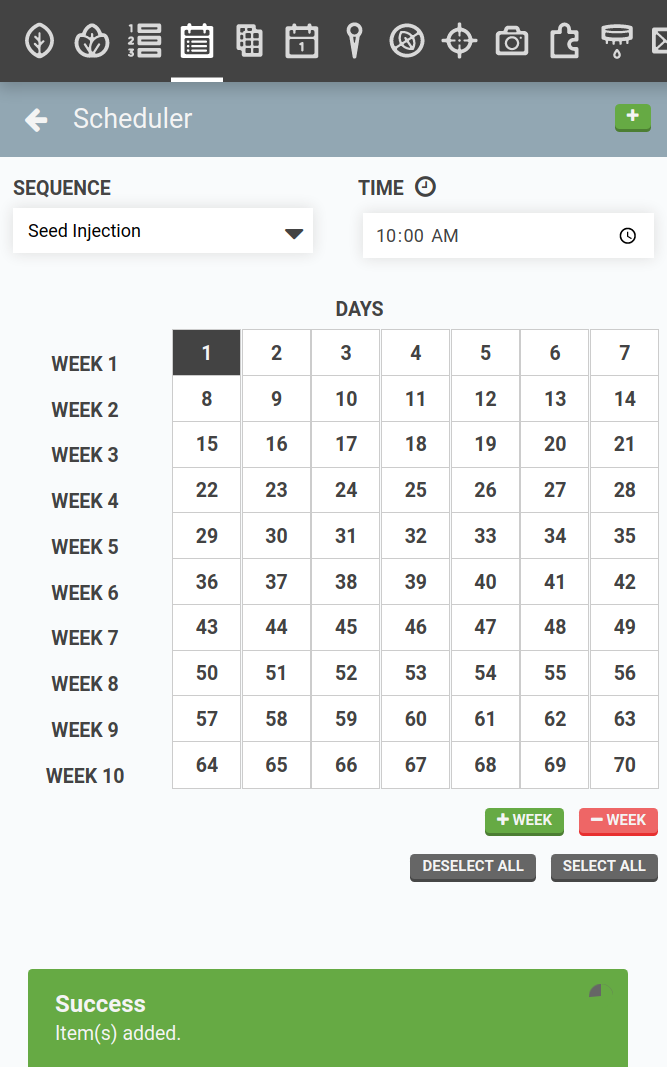
Task: Open the envelope icon at toolbar's right edge
Action: point(661,41)
